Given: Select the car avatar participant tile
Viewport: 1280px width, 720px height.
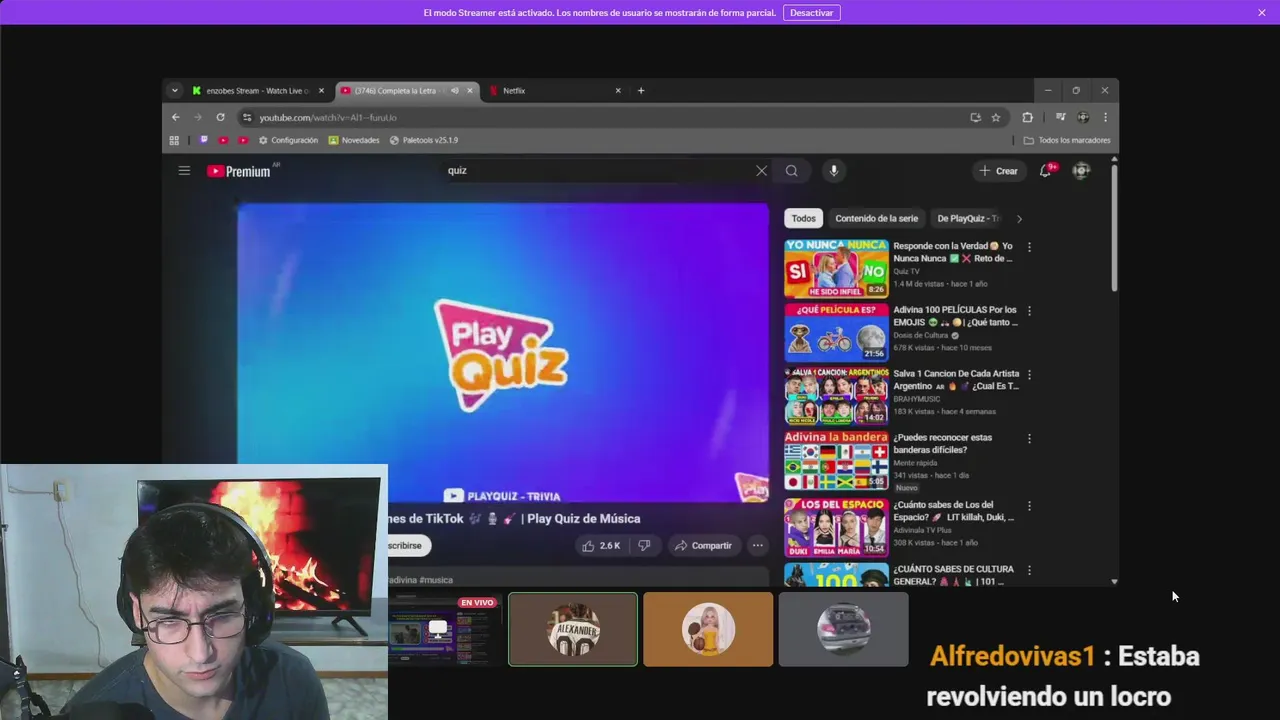Looking at the screenshot, I should 843,629.
